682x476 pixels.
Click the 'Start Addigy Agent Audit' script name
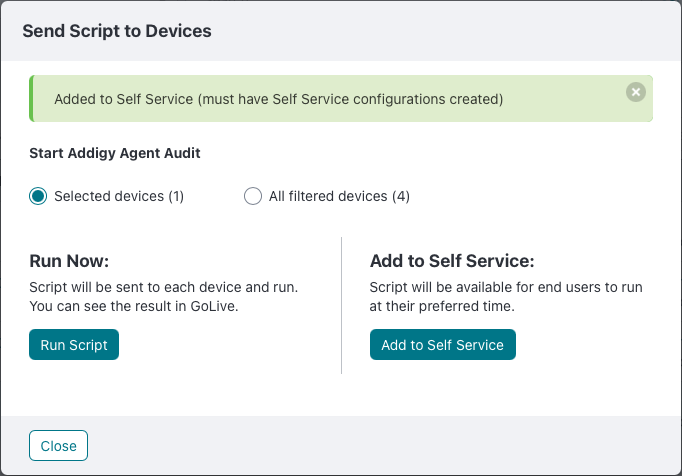point(115,153)
